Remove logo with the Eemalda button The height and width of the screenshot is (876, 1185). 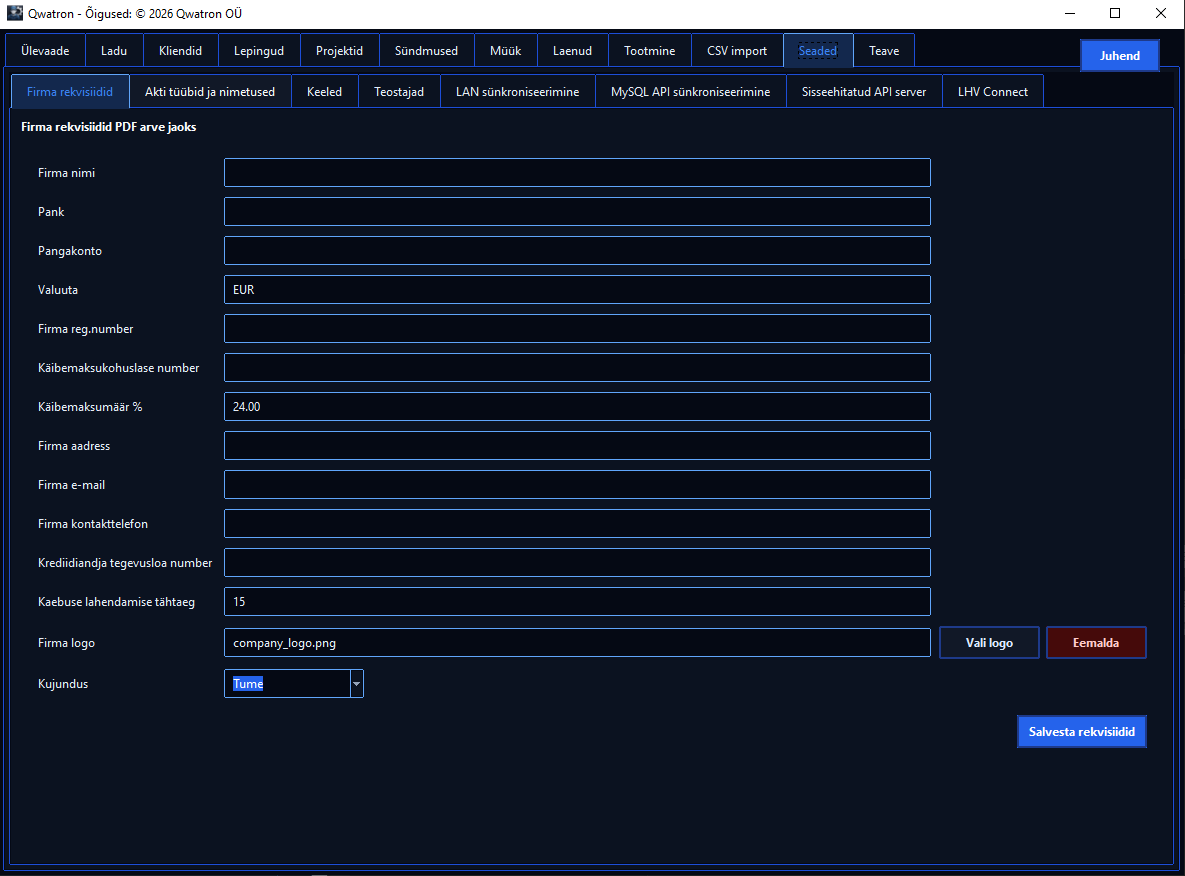[x=1096, y=642]
